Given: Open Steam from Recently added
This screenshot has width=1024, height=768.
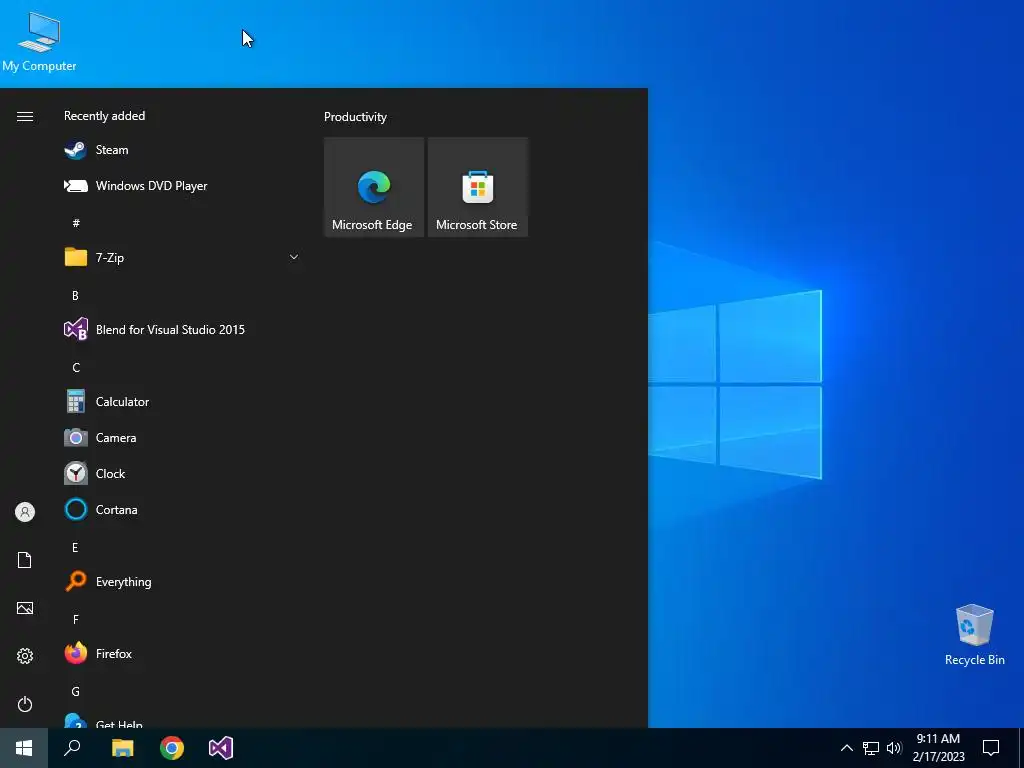Looking at the screenshot, I should tap(181, 150).
